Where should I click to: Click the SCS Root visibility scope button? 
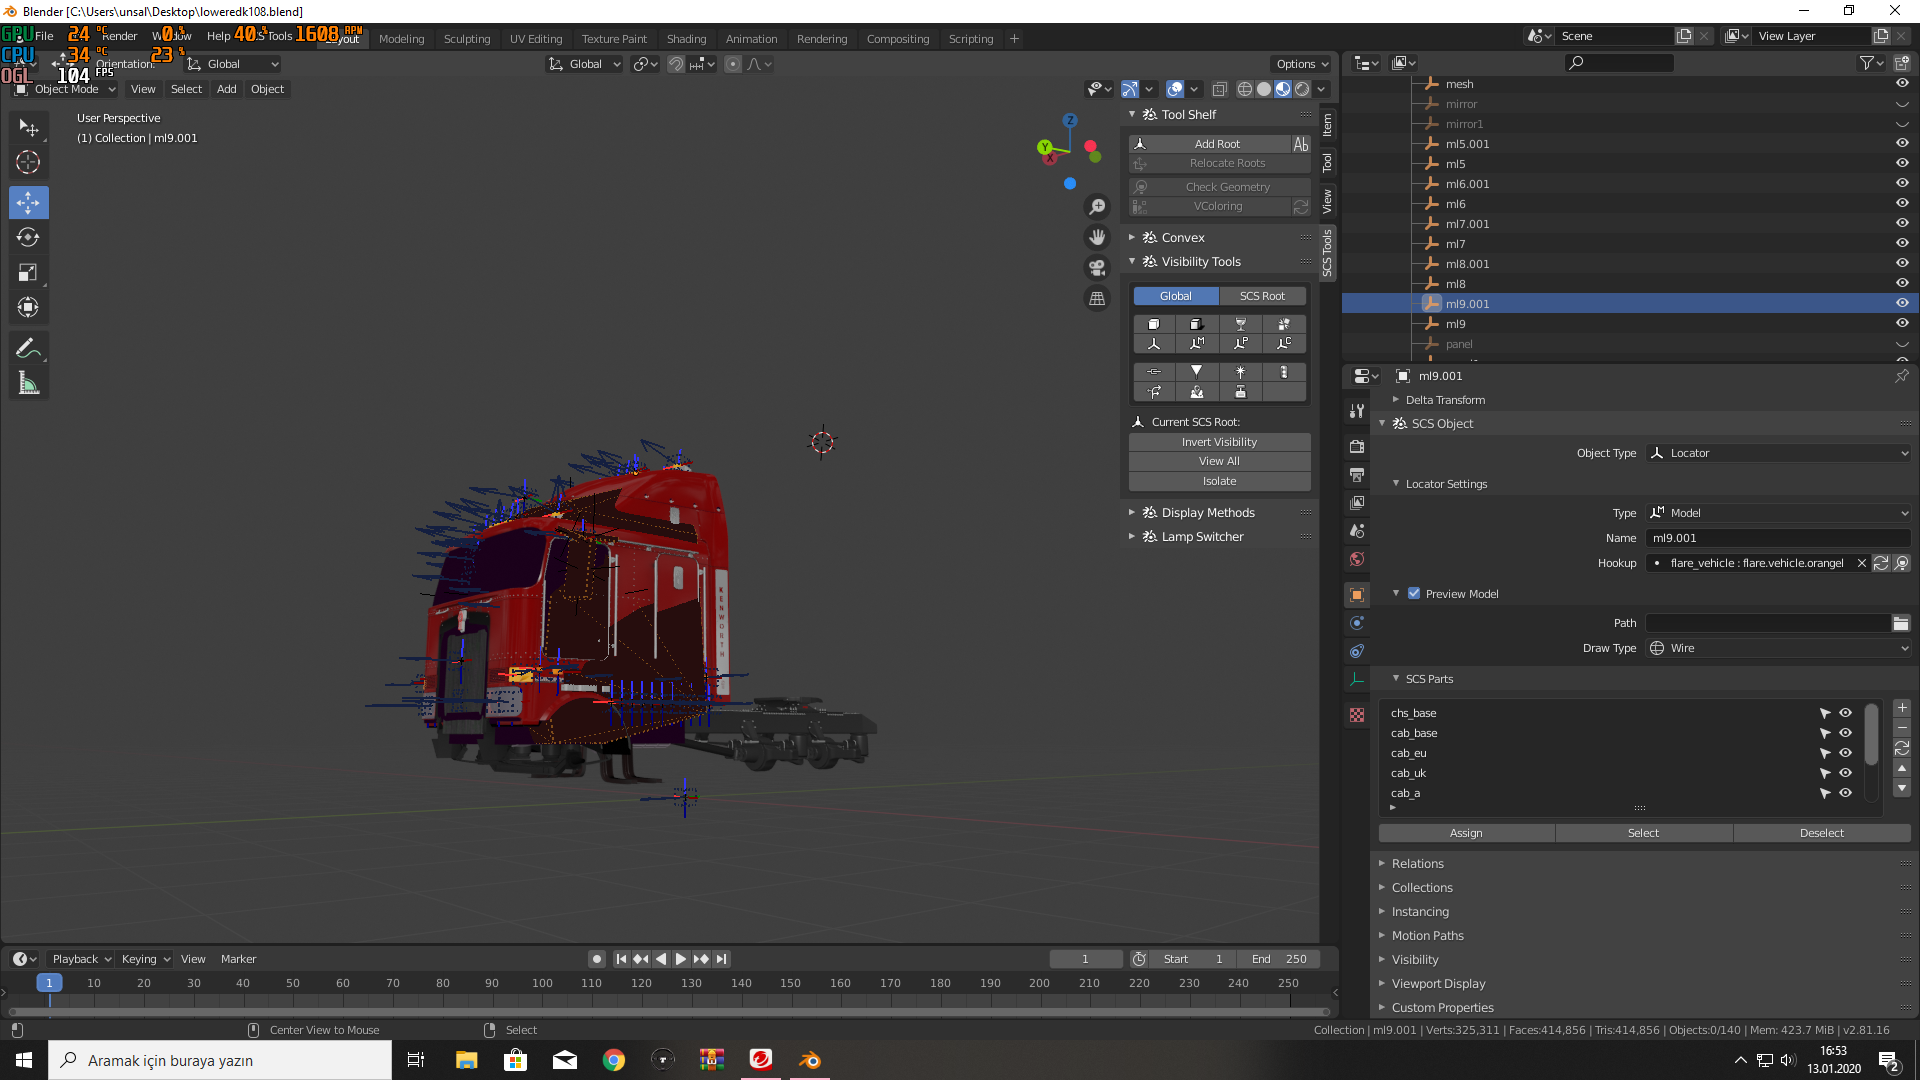[x=1262, y=296]
